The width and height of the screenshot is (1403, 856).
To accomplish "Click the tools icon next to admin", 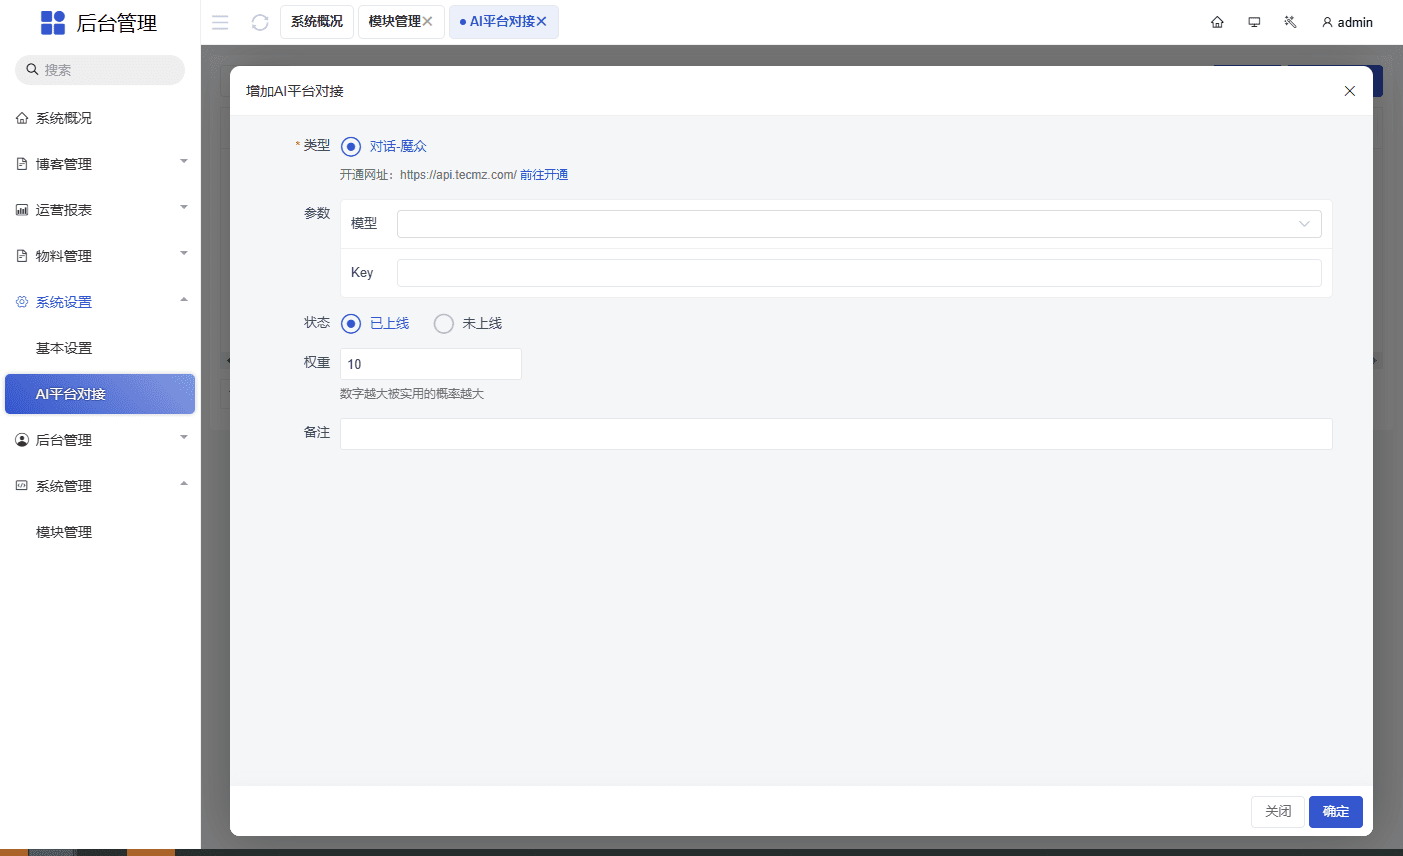I will pyautogui.click(x=1290, y=22).
